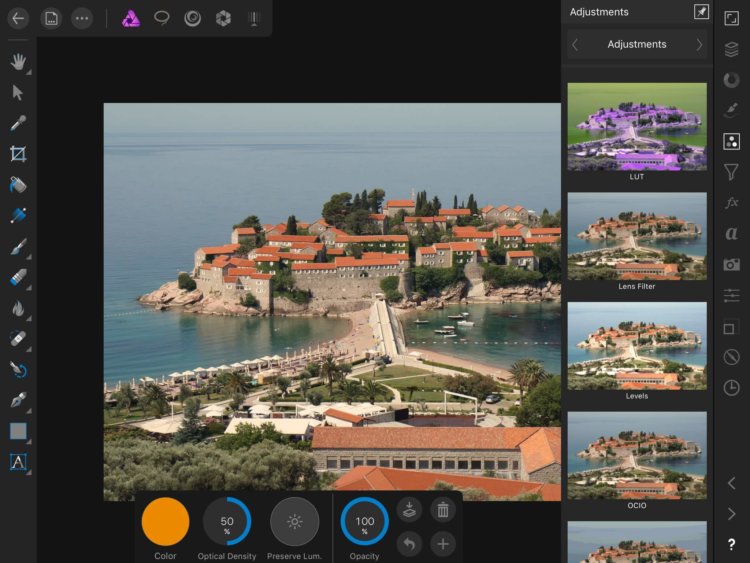Select the Paint Brush tool
This screenshot has width=750, height=563.
coord(18,247)
